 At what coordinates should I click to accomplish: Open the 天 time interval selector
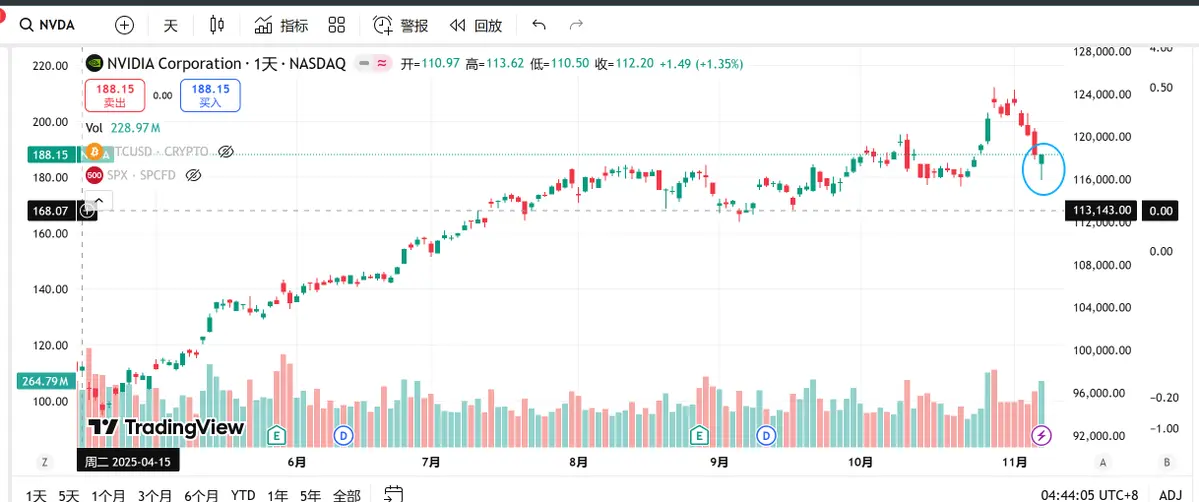(171, 25)
